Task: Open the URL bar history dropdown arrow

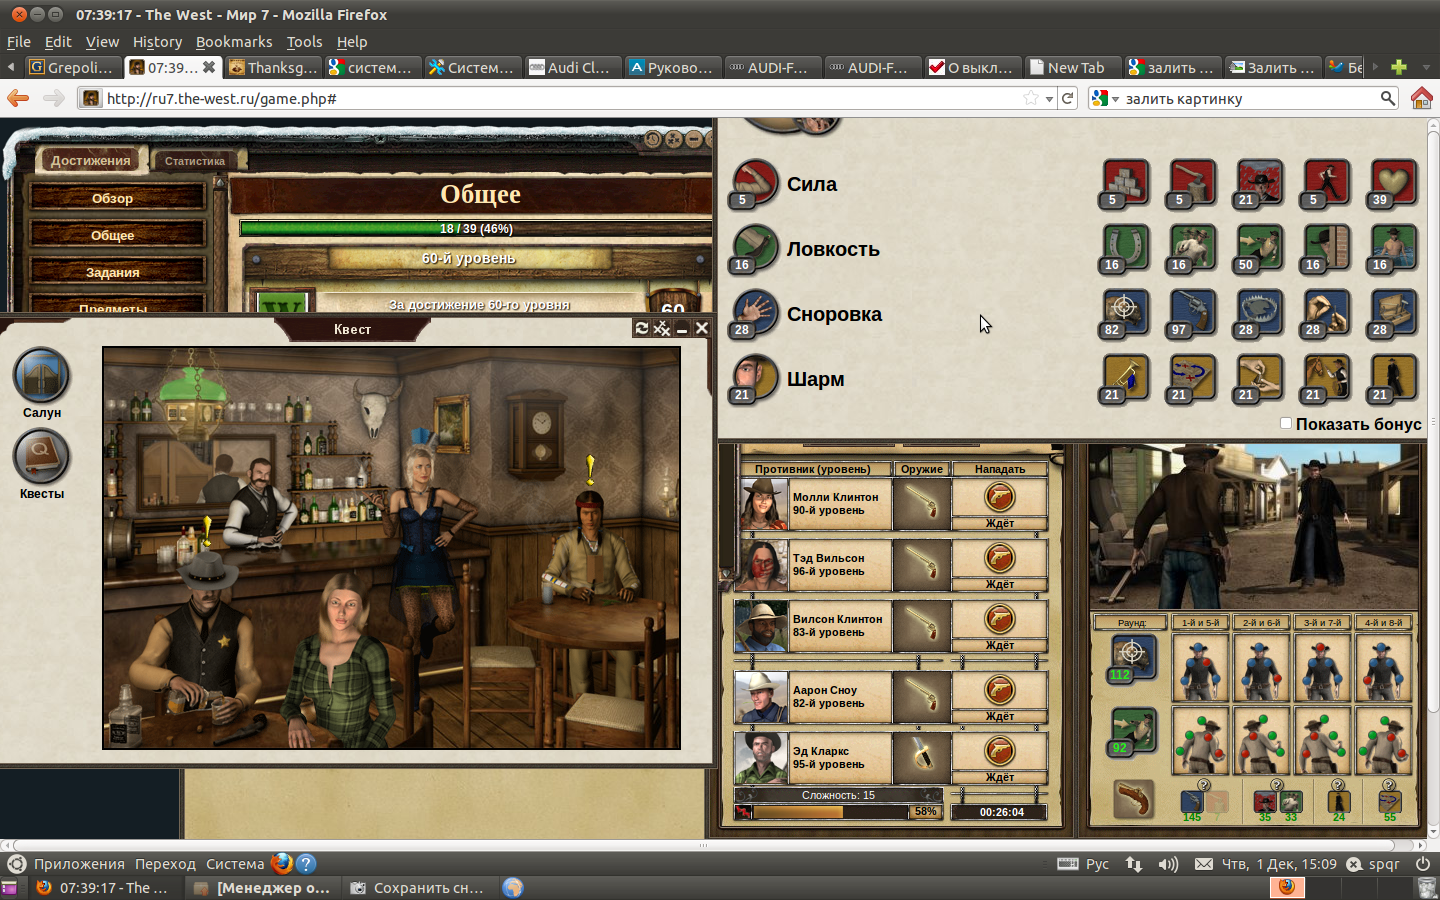Action: click(1049, 98)
